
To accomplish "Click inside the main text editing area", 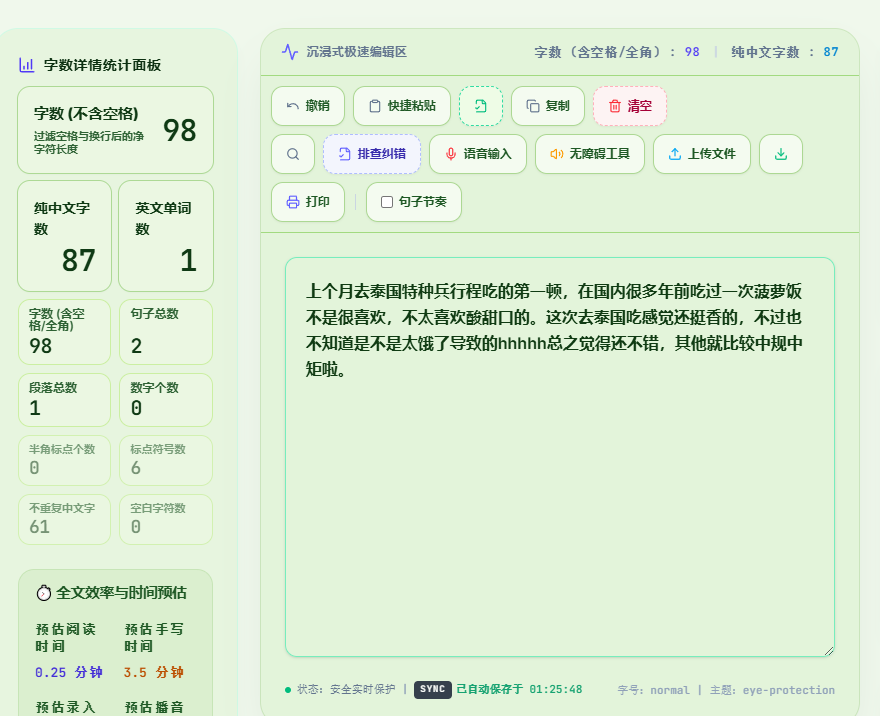I will (x=560, y=457).
